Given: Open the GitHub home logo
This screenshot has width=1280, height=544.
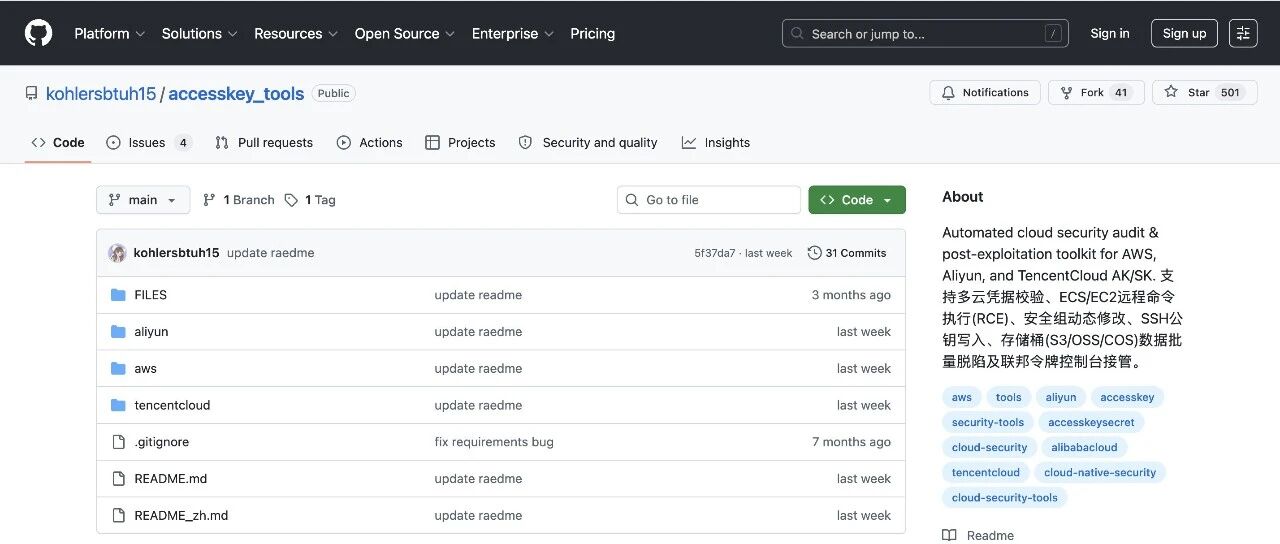Looking at the screenshot, I should [x=38, y=33].
